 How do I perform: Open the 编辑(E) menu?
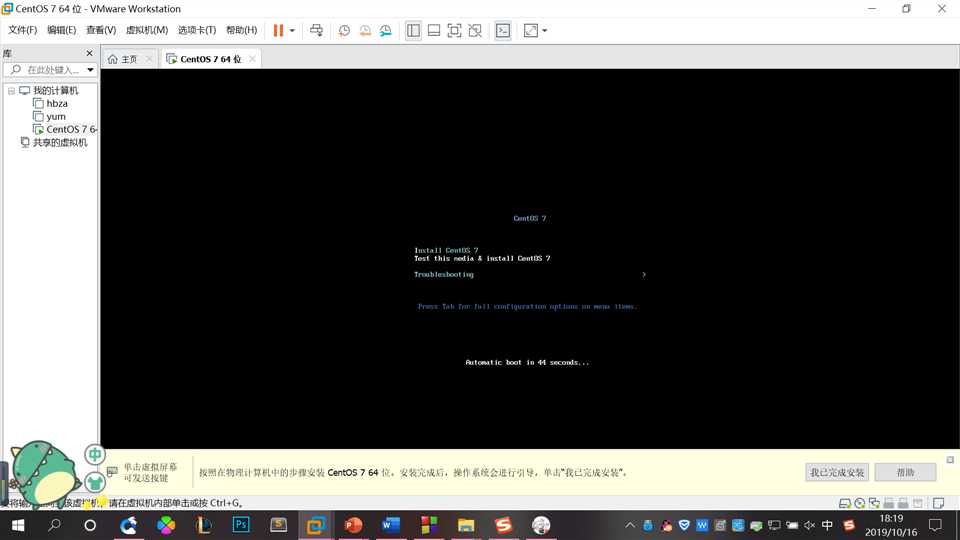tap(61, 30)
